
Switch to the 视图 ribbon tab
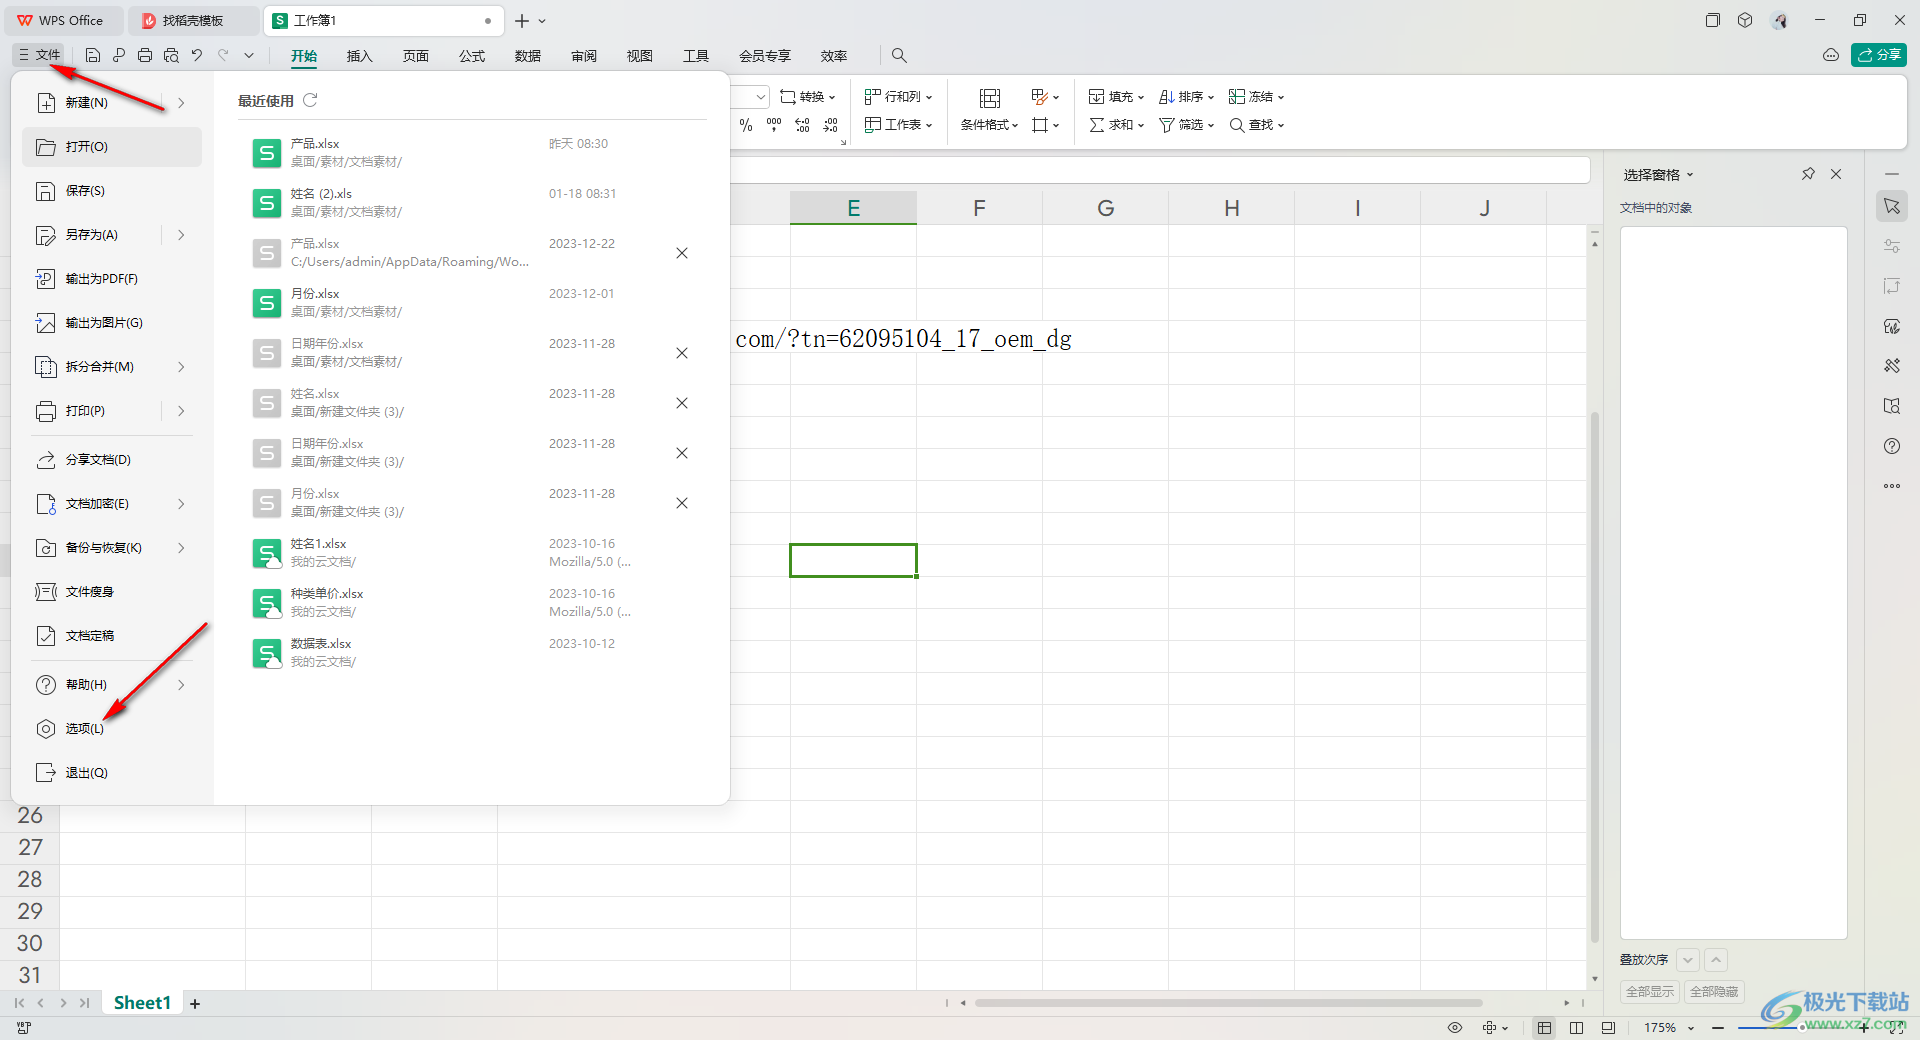tap(639, 56)
